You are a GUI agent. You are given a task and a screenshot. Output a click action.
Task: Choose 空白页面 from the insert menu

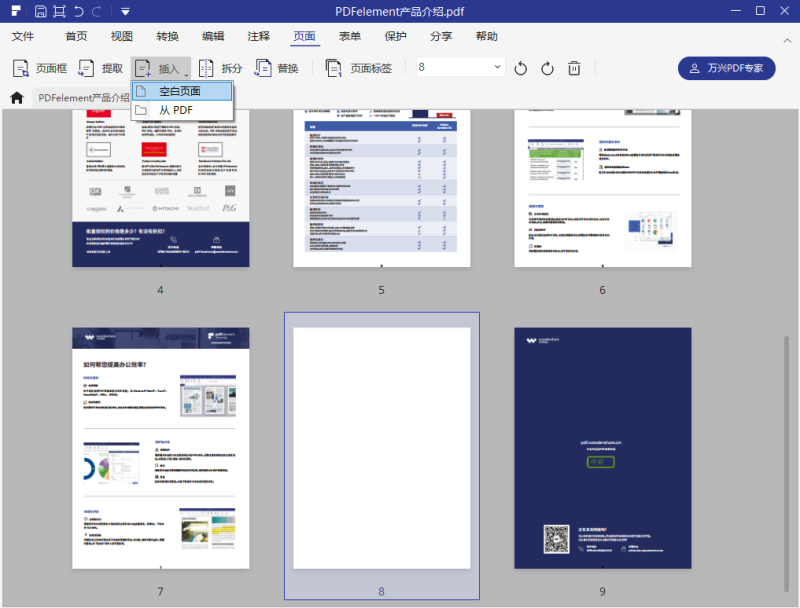pyautogui.click(x=180, y=91)
